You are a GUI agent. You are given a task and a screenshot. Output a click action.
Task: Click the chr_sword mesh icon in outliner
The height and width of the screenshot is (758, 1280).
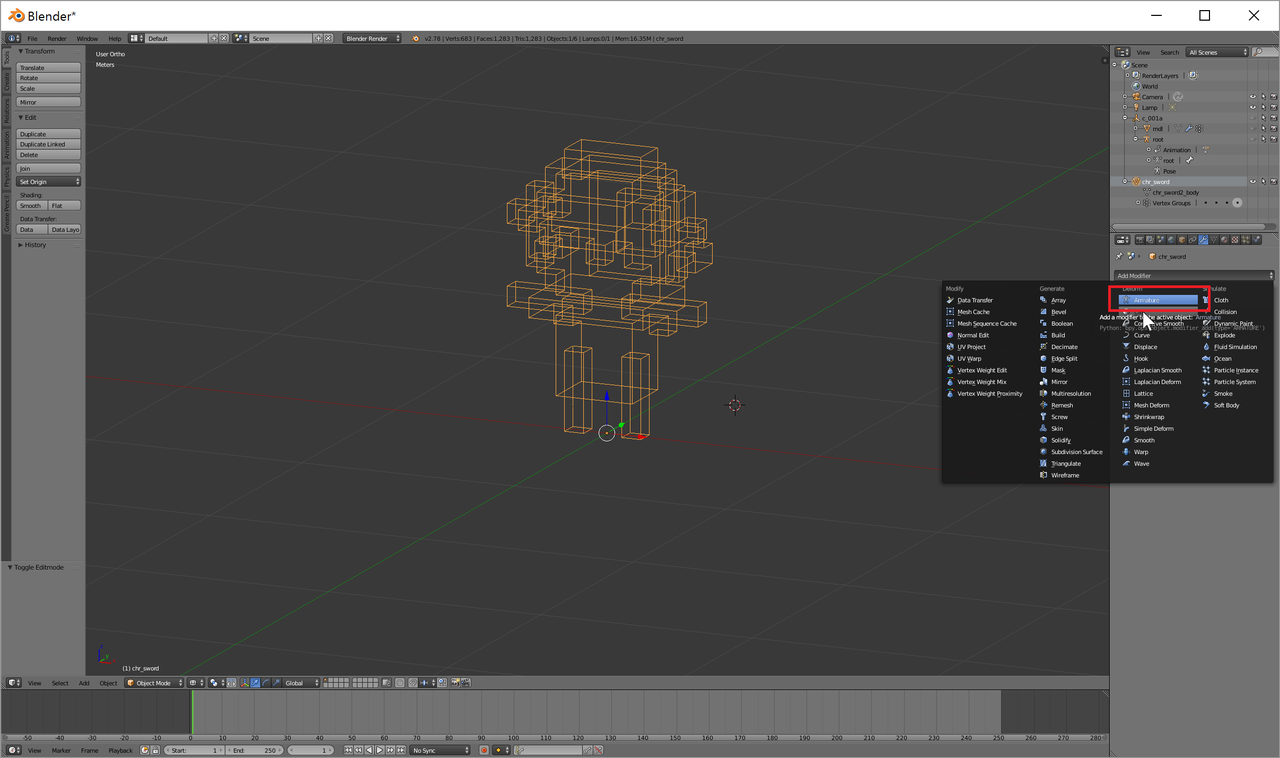[x=1136, y=182]
